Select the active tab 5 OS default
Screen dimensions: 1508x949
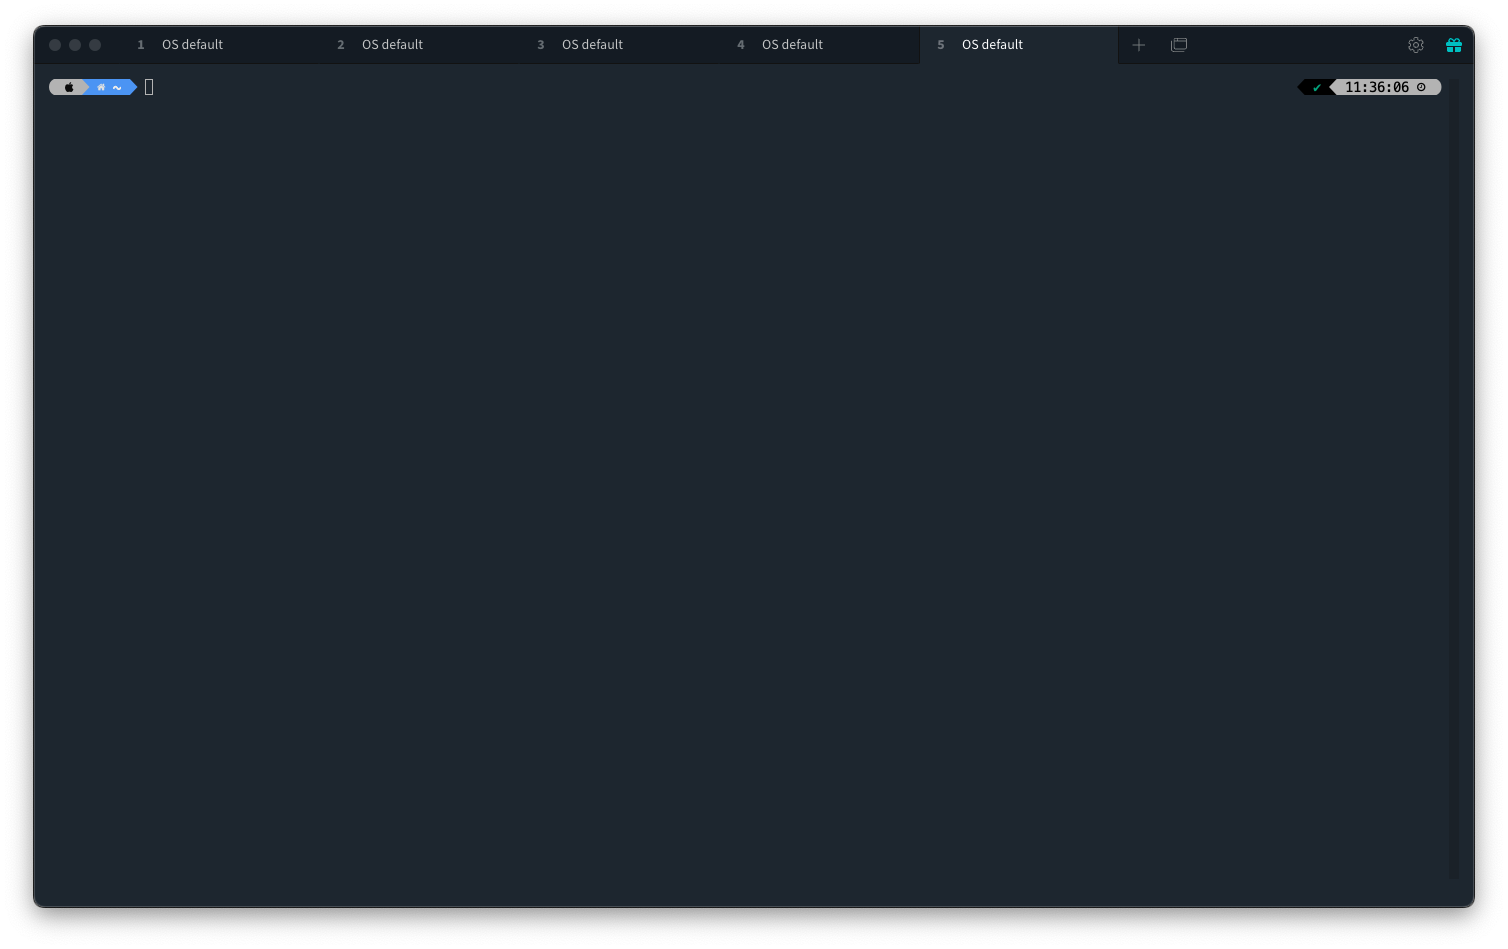click(992, 44)
